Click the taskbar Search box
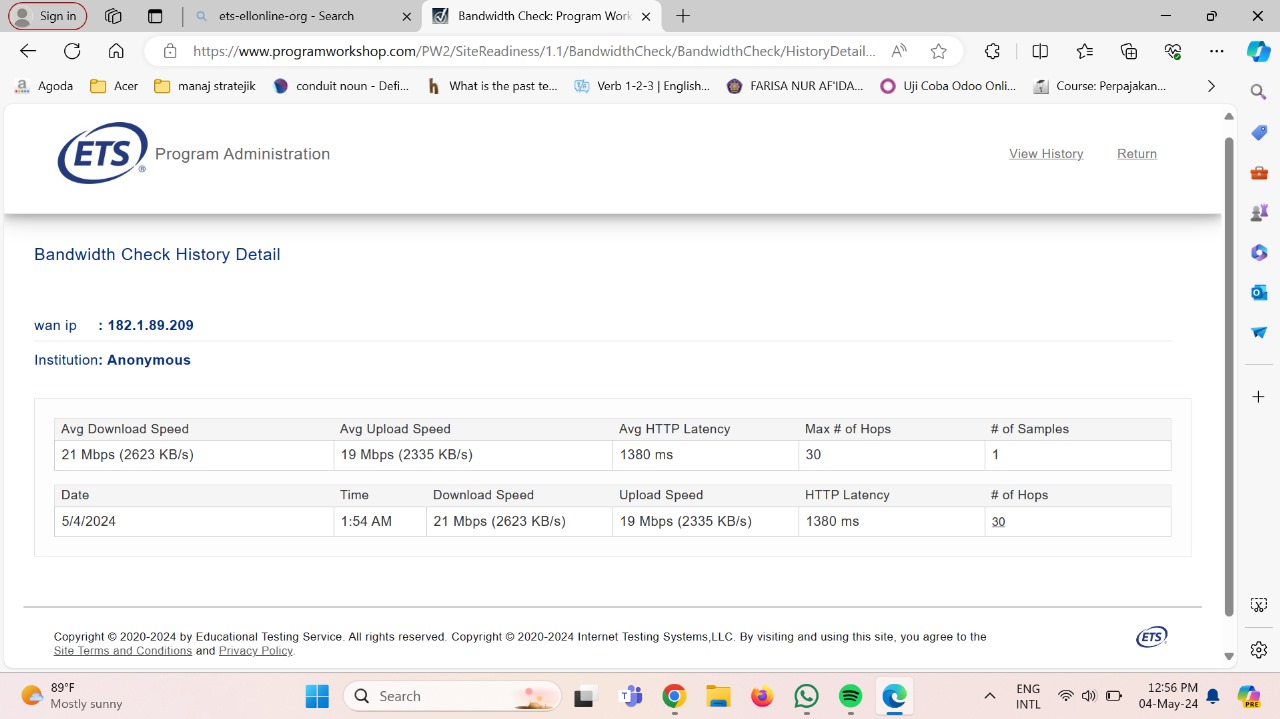1280x719 pixels. (x=452, y=696)
